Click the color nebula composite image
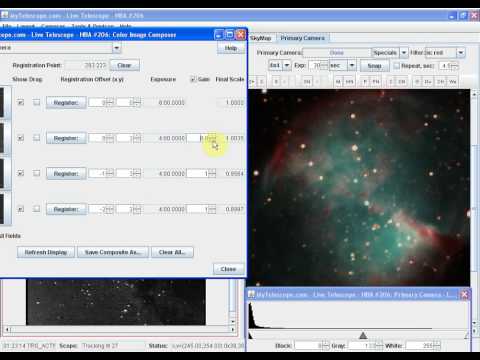This screenshot has height=360, width=480. click(x=359, y=187)
